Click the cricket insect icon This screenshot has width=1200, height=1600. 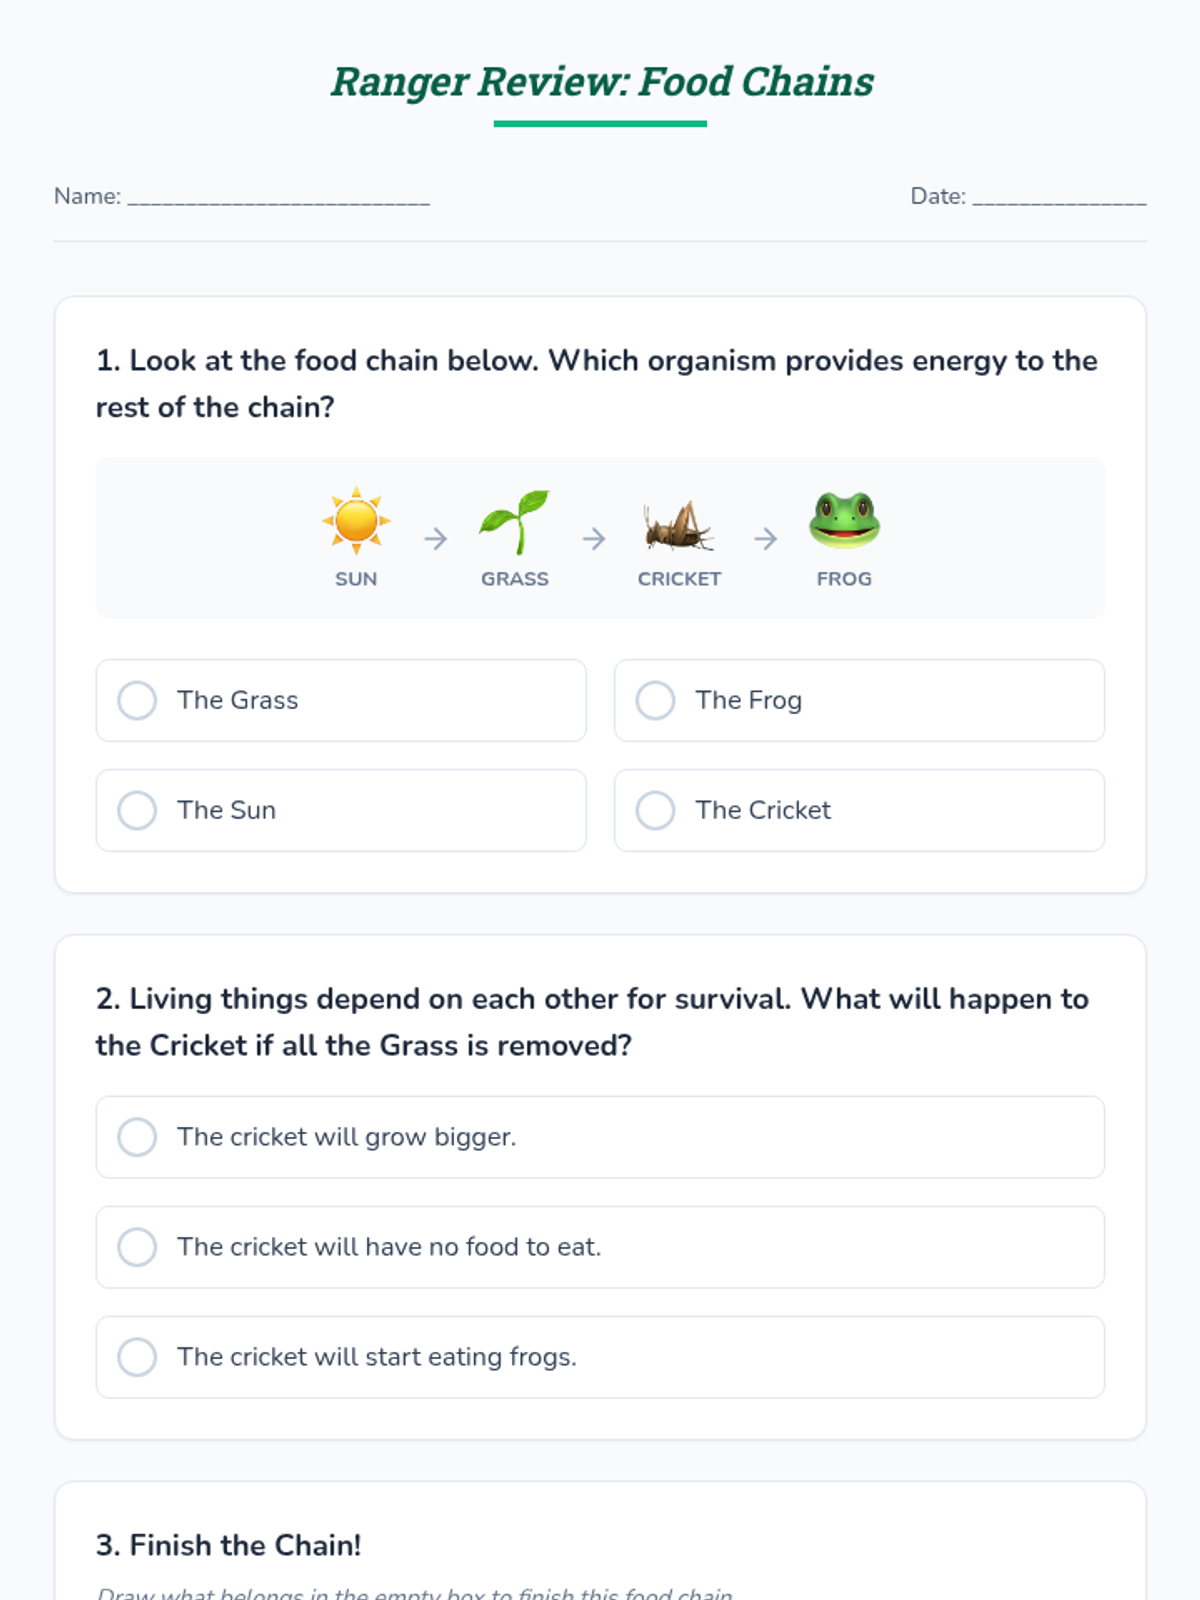tap(679, 525)
